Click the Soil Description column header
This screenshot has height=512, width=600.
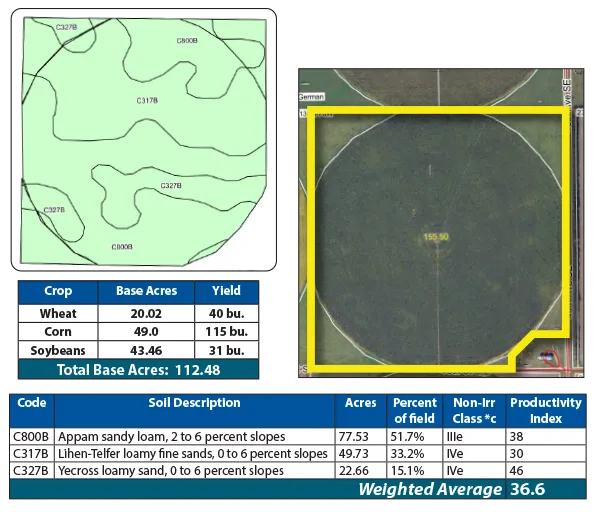pos(192,404)
